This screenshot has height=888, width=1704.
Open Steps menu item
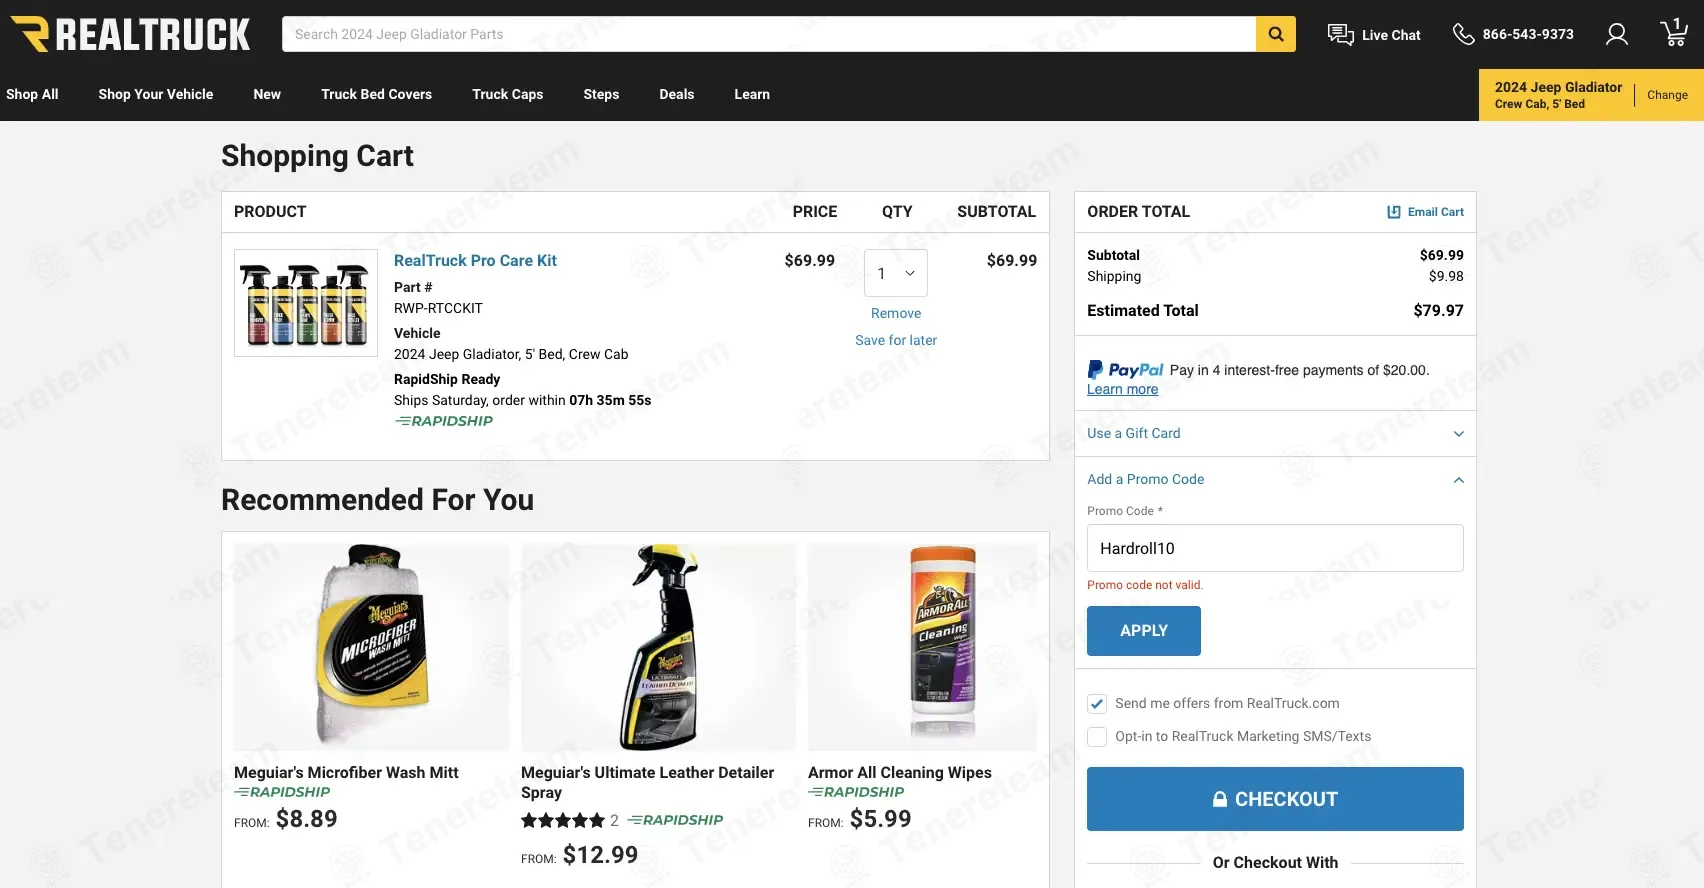coord(601,94)
